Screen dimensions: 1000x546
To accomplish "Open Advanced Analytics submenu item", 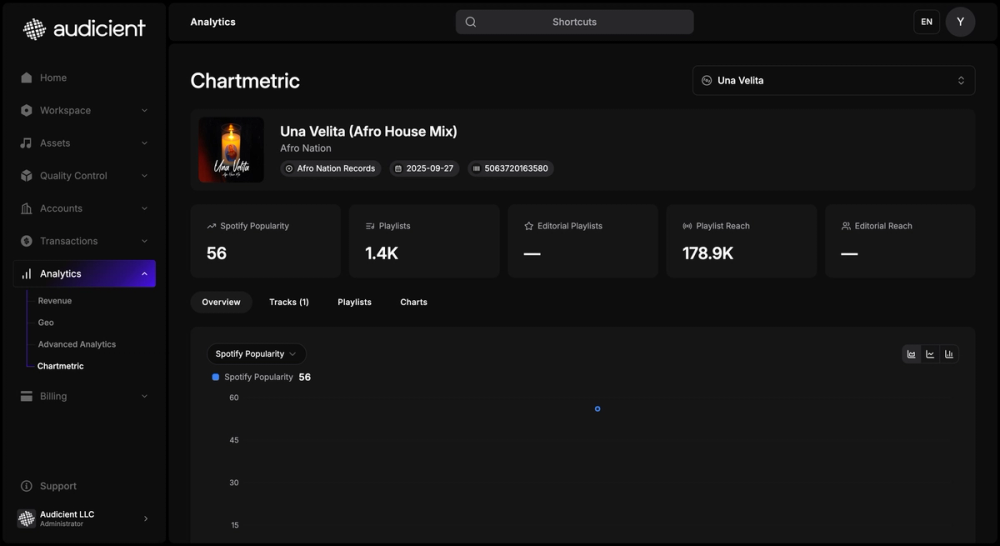I will [x=77, y=344].
